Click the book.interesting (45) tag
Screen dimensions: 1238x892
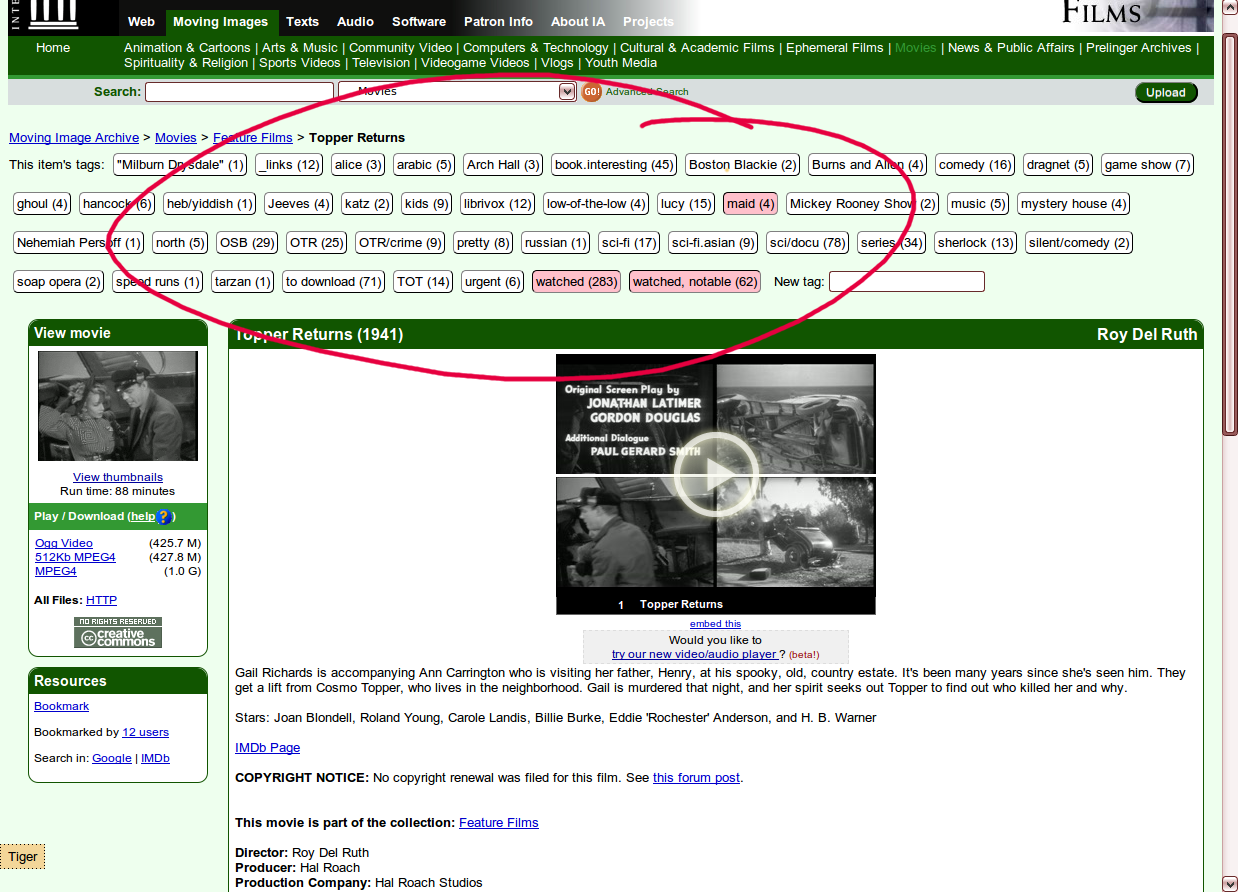pyautogui.click(x=614, y=165)
